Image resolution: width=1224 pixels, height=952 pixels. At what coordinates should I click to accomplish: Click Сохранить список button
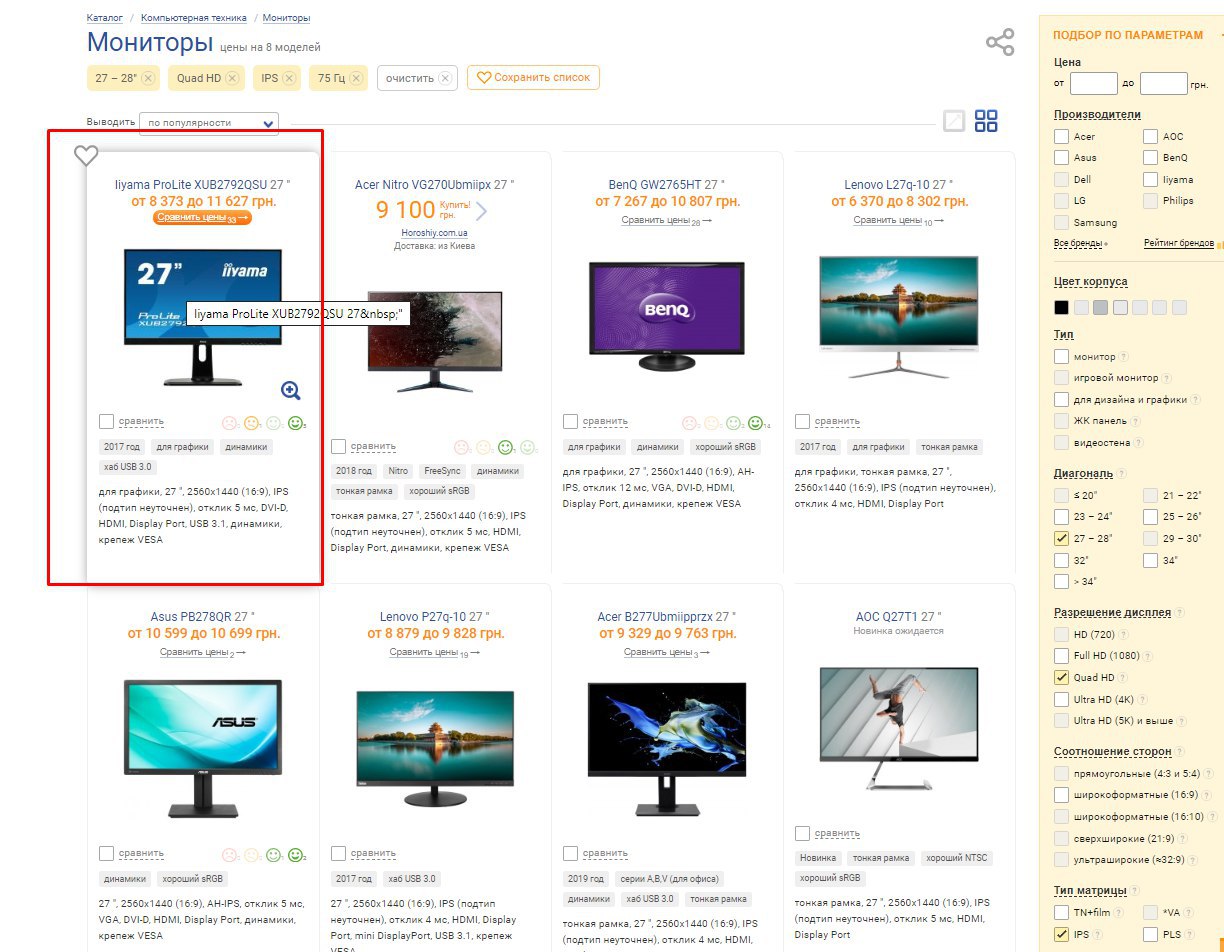(533, 77)
